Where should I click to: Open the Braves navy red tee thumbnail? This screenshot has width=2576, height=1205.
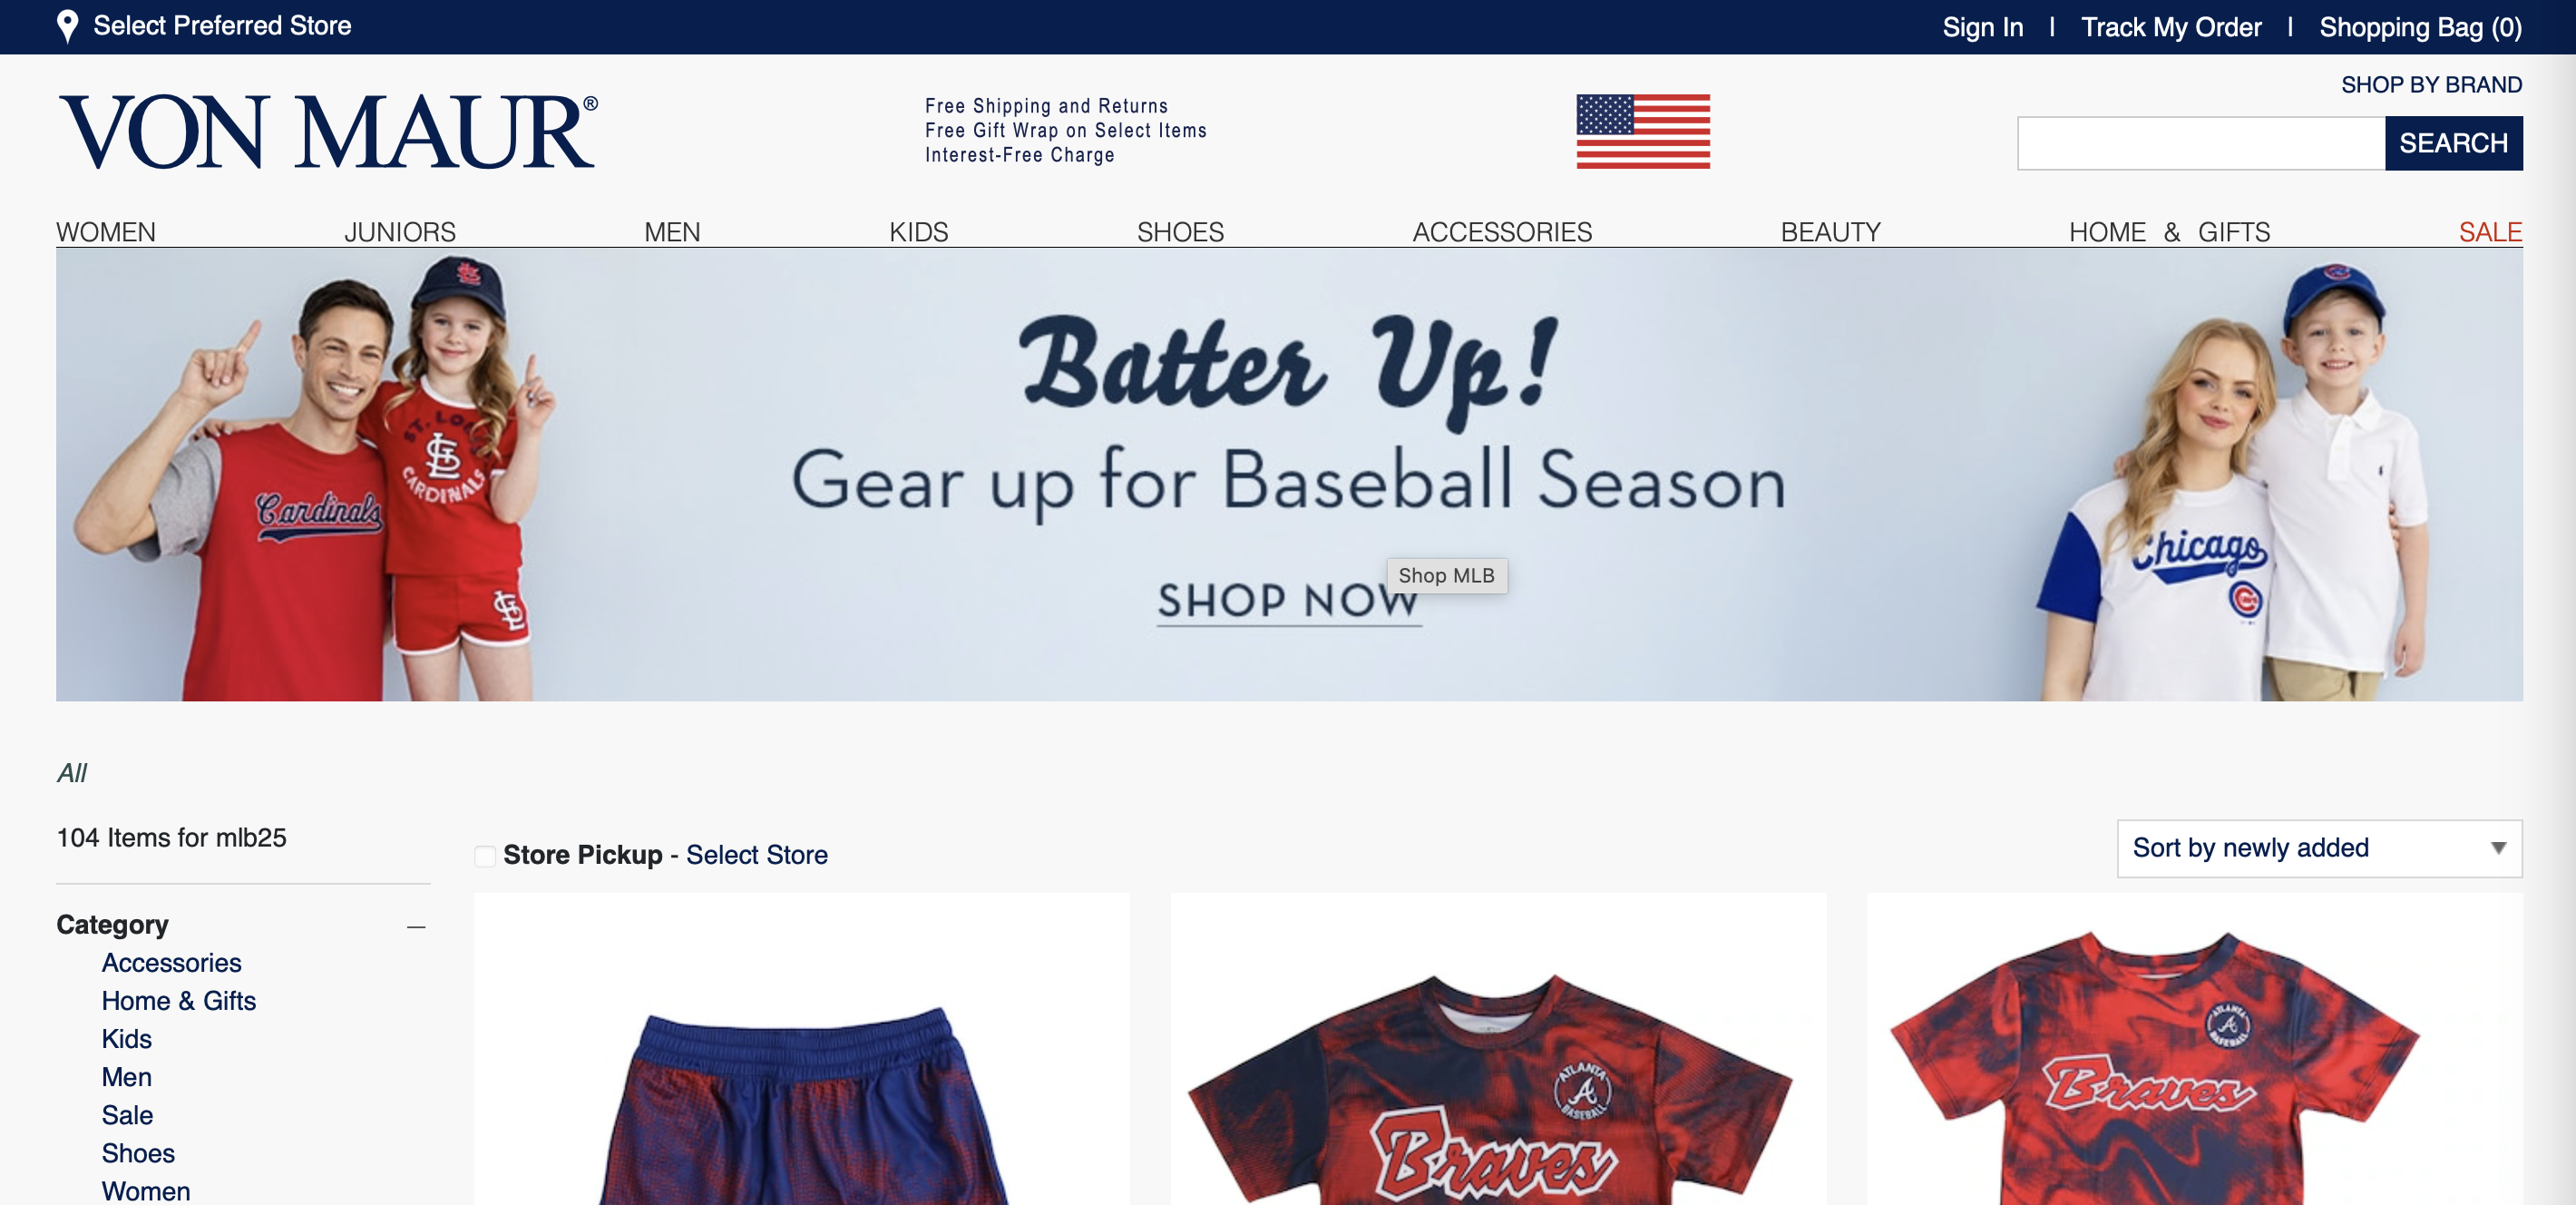(1498, 1050)
